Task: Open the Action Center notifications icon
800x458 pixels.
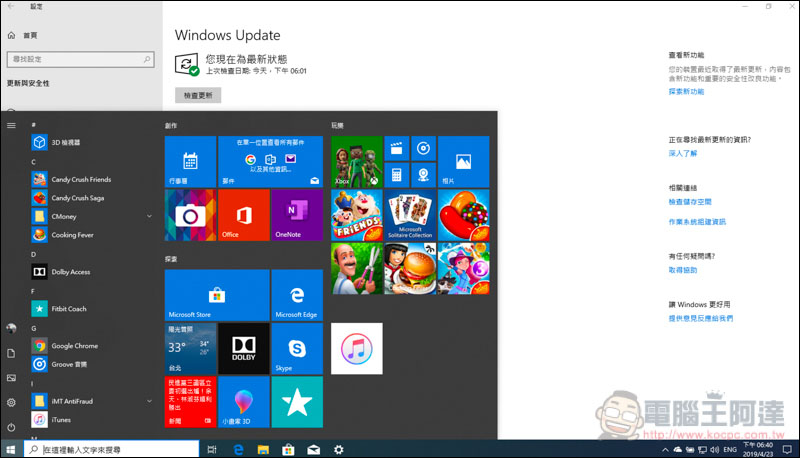Action: [x=787, y=450]
